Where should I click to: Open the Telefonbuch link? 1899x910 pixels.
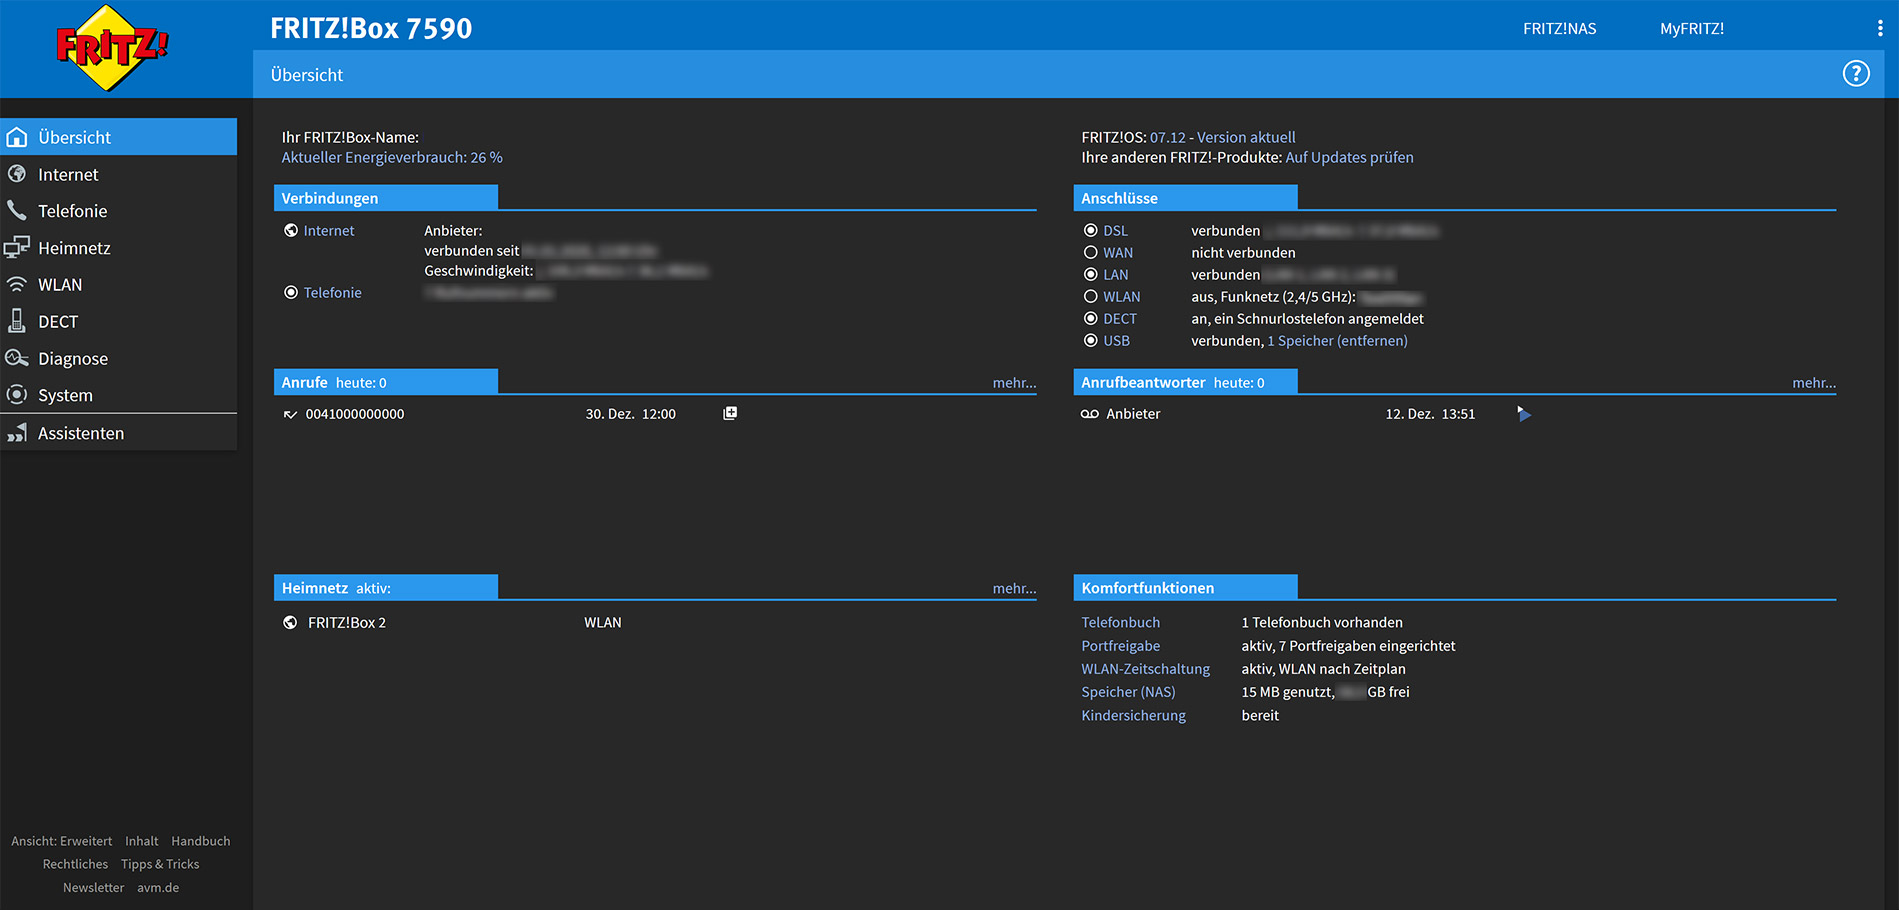[1120, 623]
